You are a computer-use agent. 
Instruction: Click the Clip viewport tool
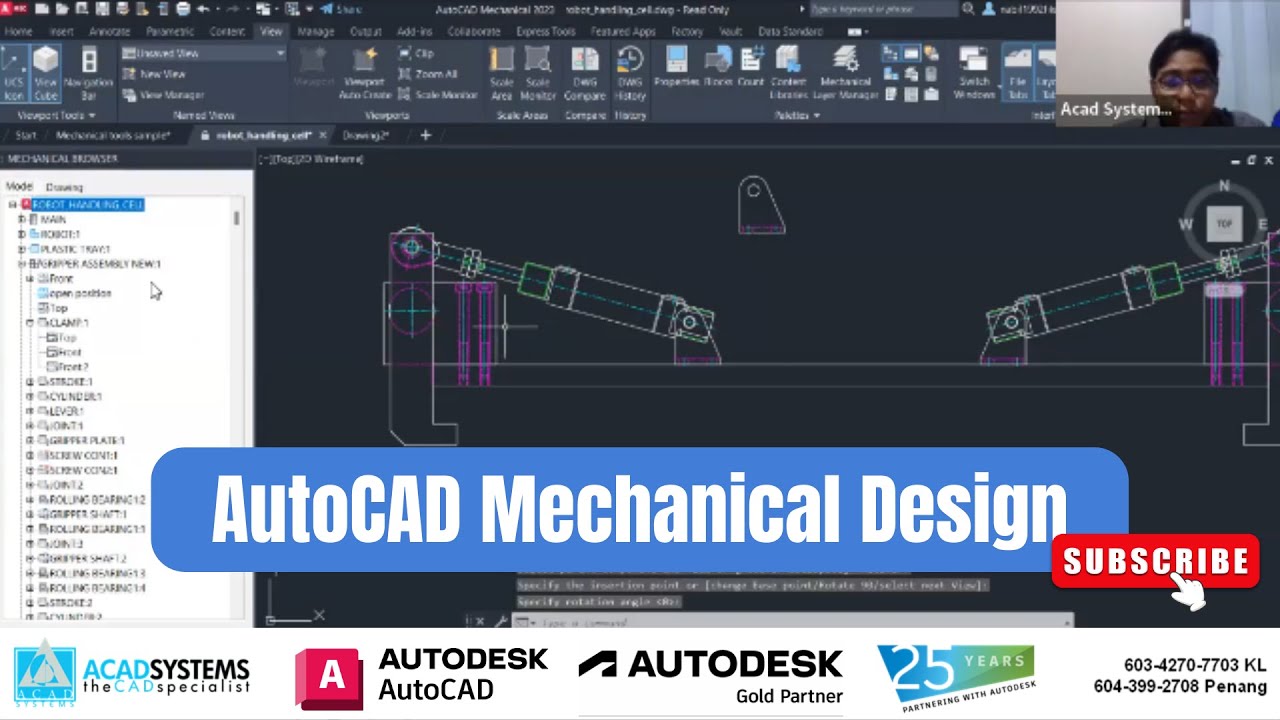tap(416, 53)
